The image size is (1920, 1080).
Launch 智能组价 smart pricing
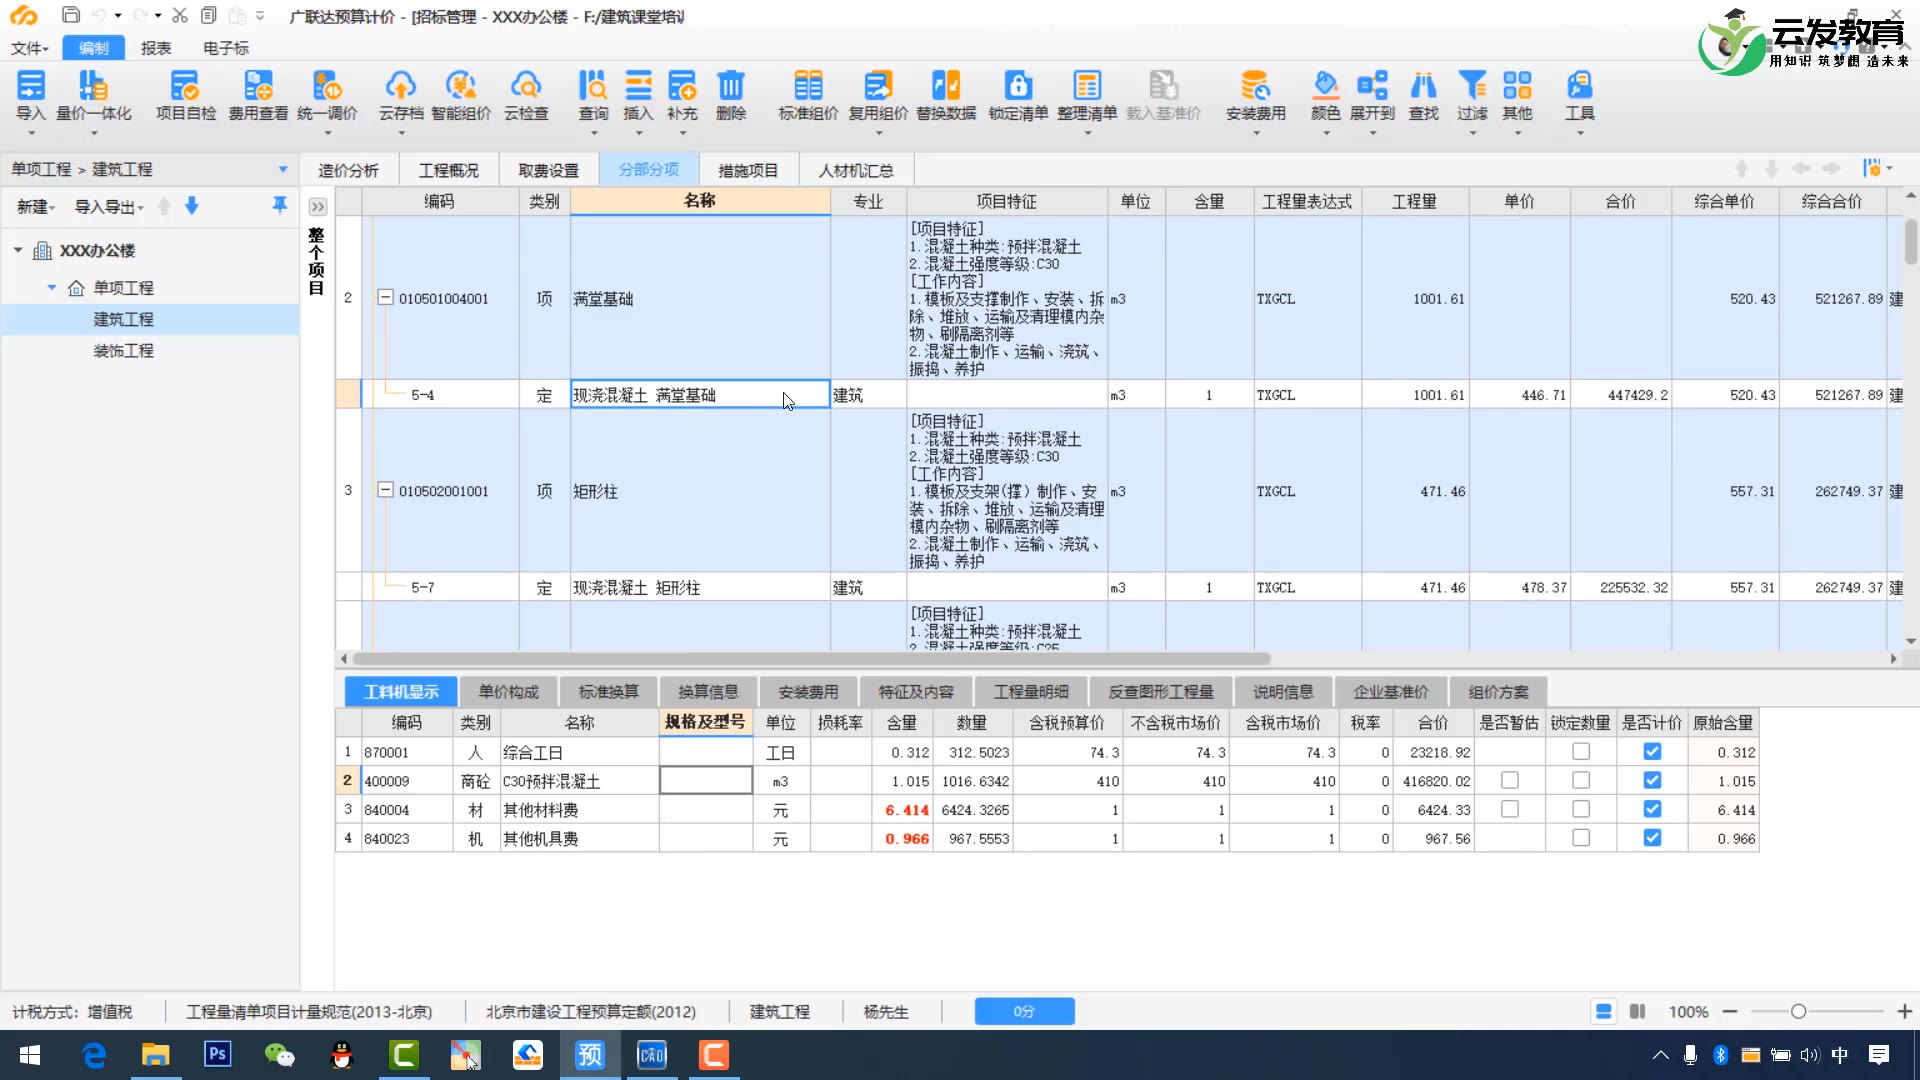click(x=461, y=97)
